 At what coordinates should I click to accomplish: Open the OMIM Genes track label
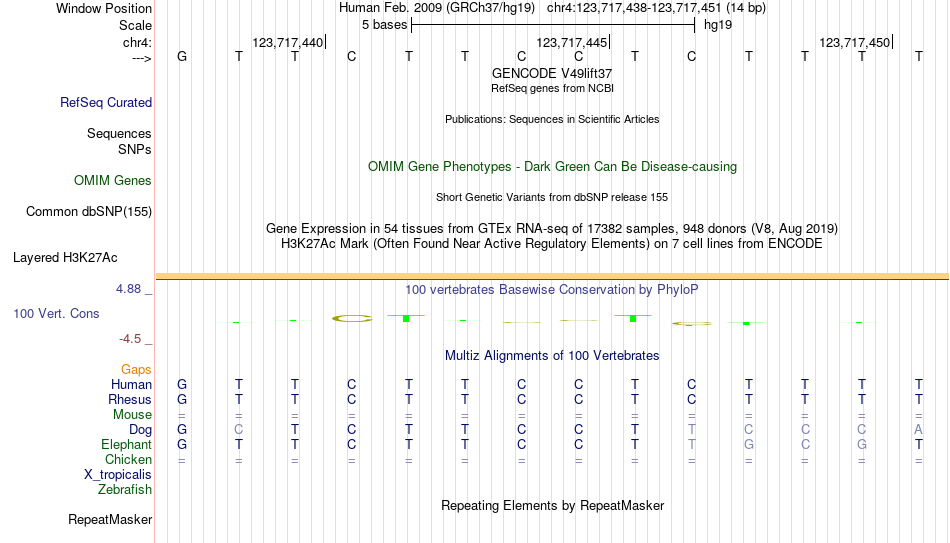click(113, 181)
